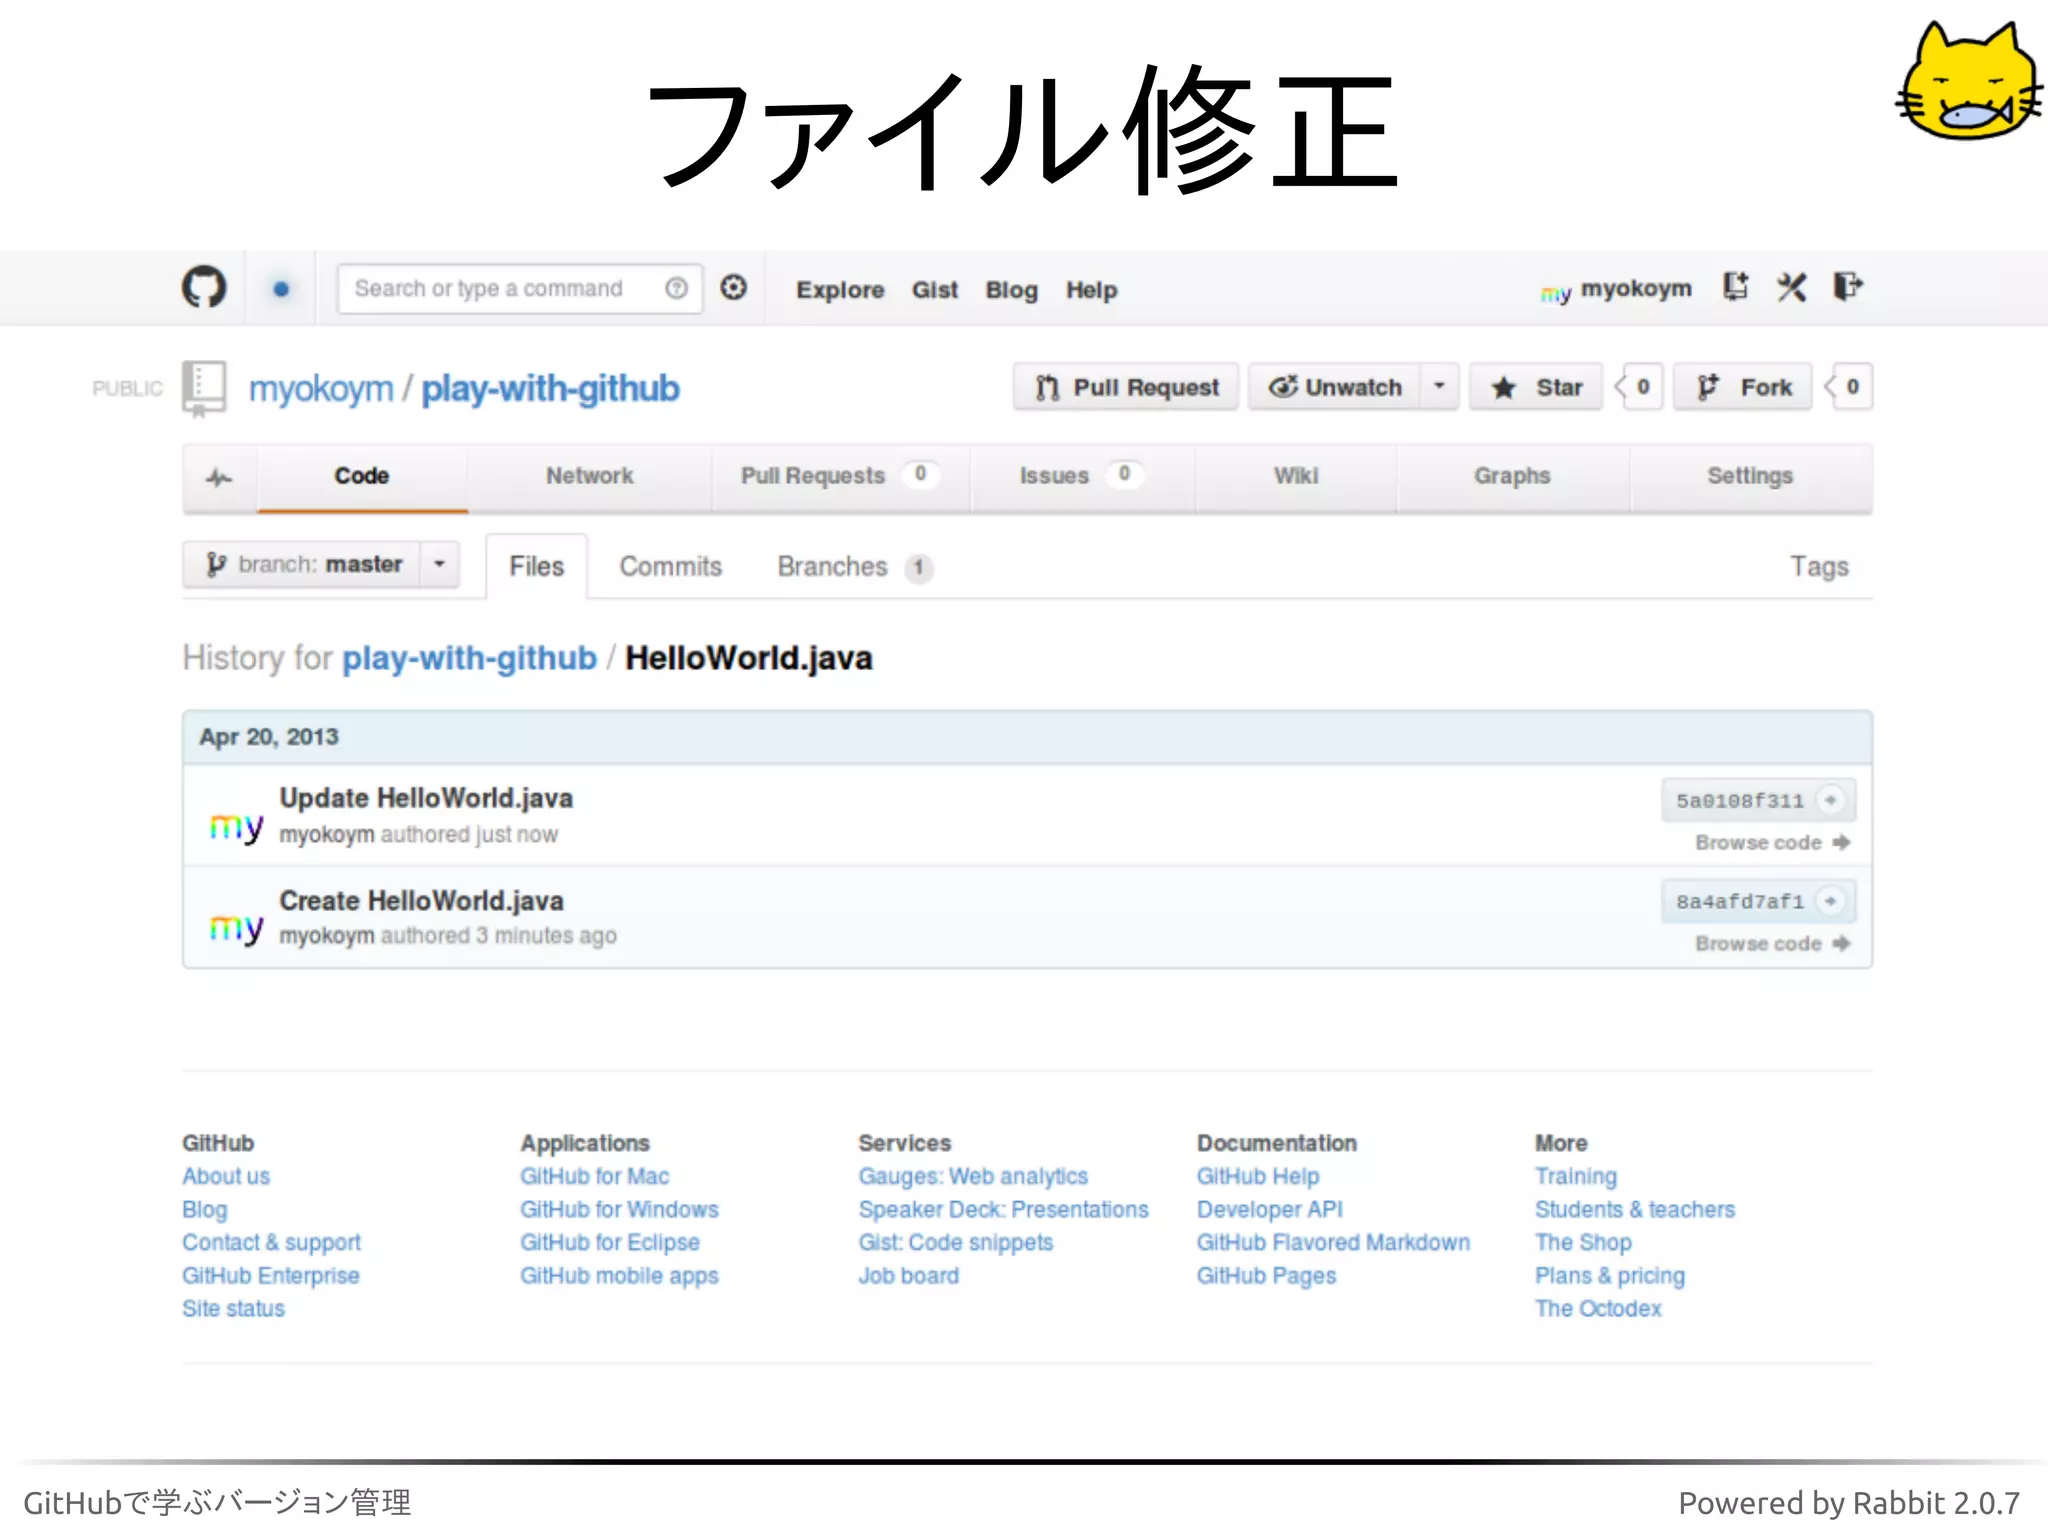This screenshot has height=1536, width=2048.
Task: Open GitHub for Windows footer link
Action: (x=619, y=1210)
